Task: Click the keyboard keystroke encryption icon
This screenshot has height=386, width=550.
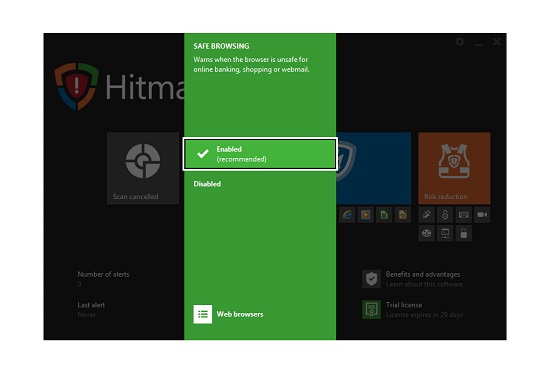Action: coord(464,215)
